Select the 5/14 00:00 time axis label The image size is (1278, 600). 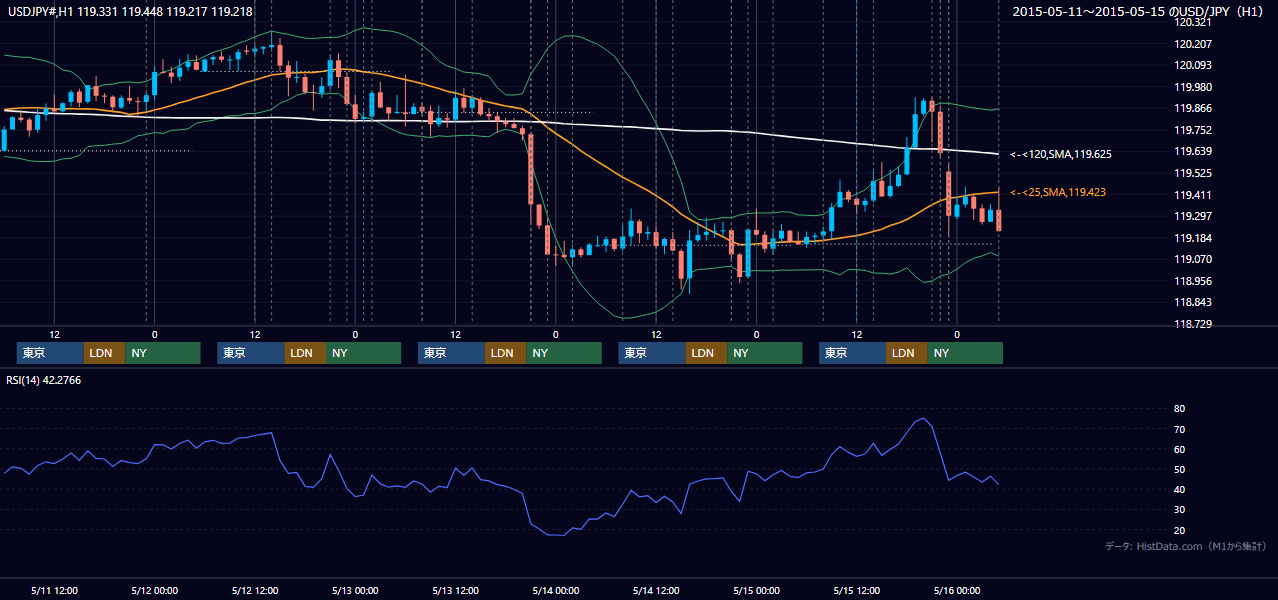[556, 590]
